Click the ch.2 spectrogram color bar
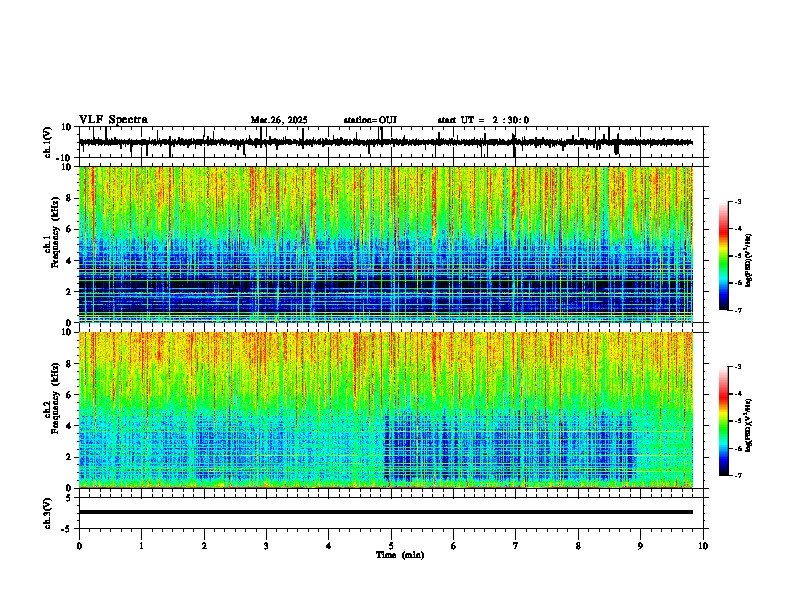792x612 pixels. point(724,421)
